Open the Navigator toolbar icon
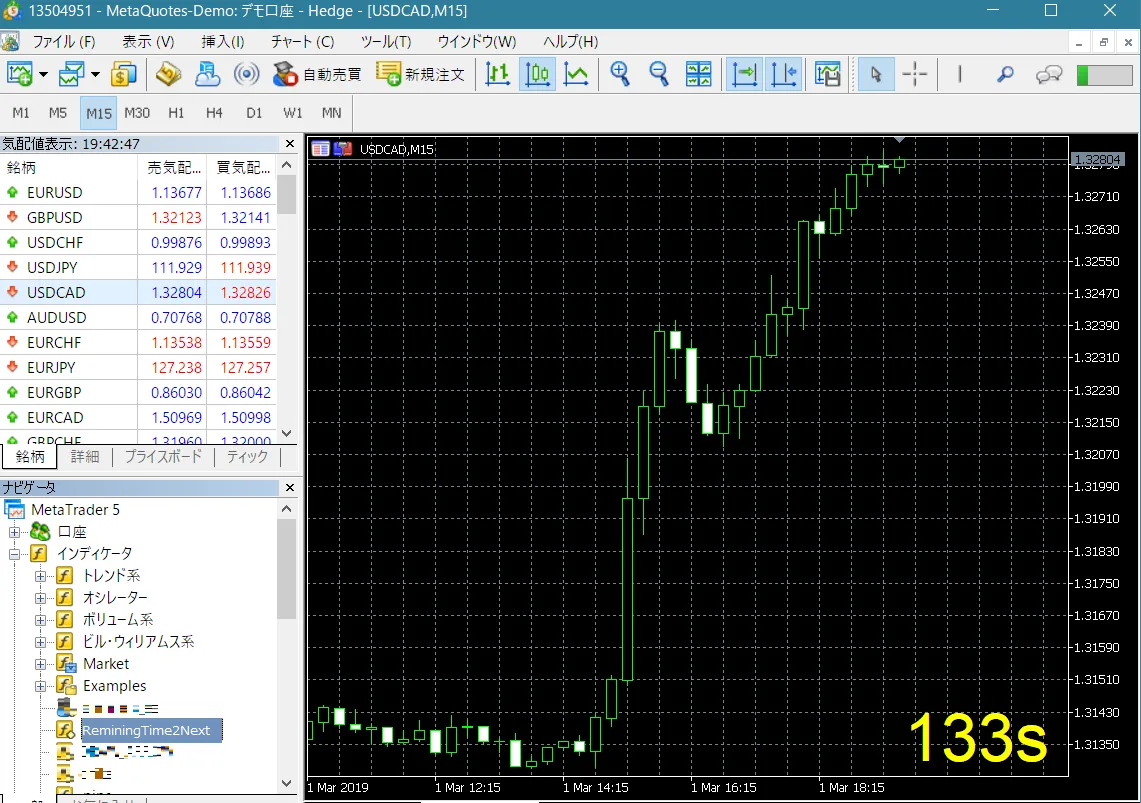The width and height of the screenshot is (1141, 803). point(207,74)
